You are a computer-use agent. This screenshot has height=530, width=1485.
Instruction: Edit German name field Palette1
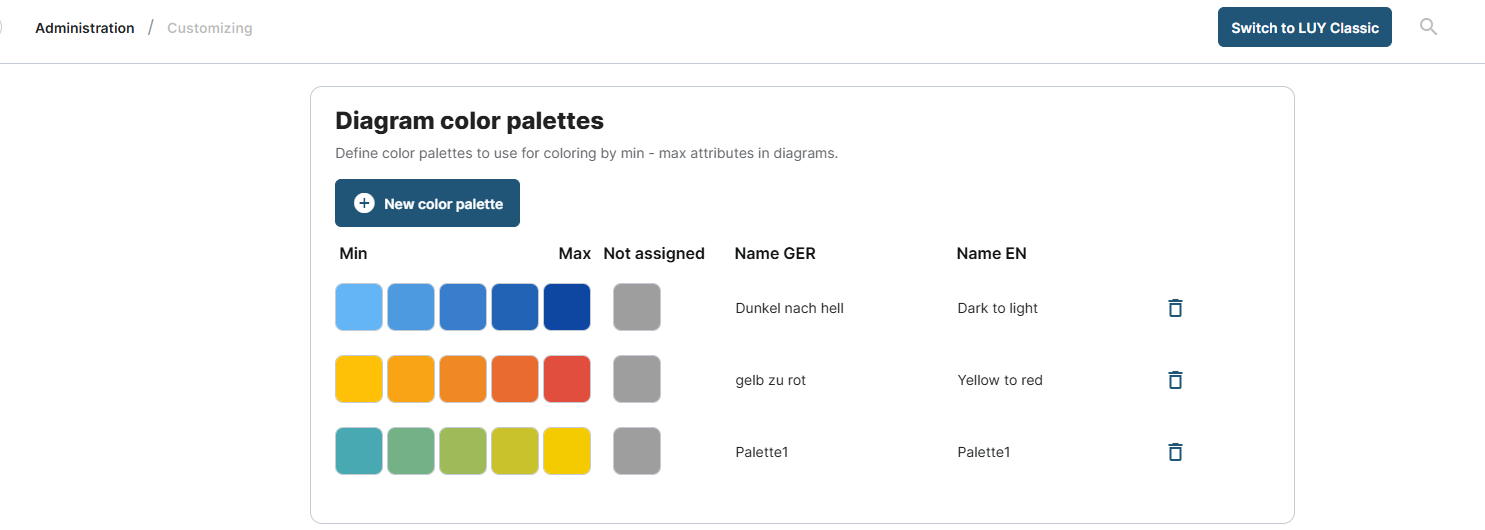point(762,452)
